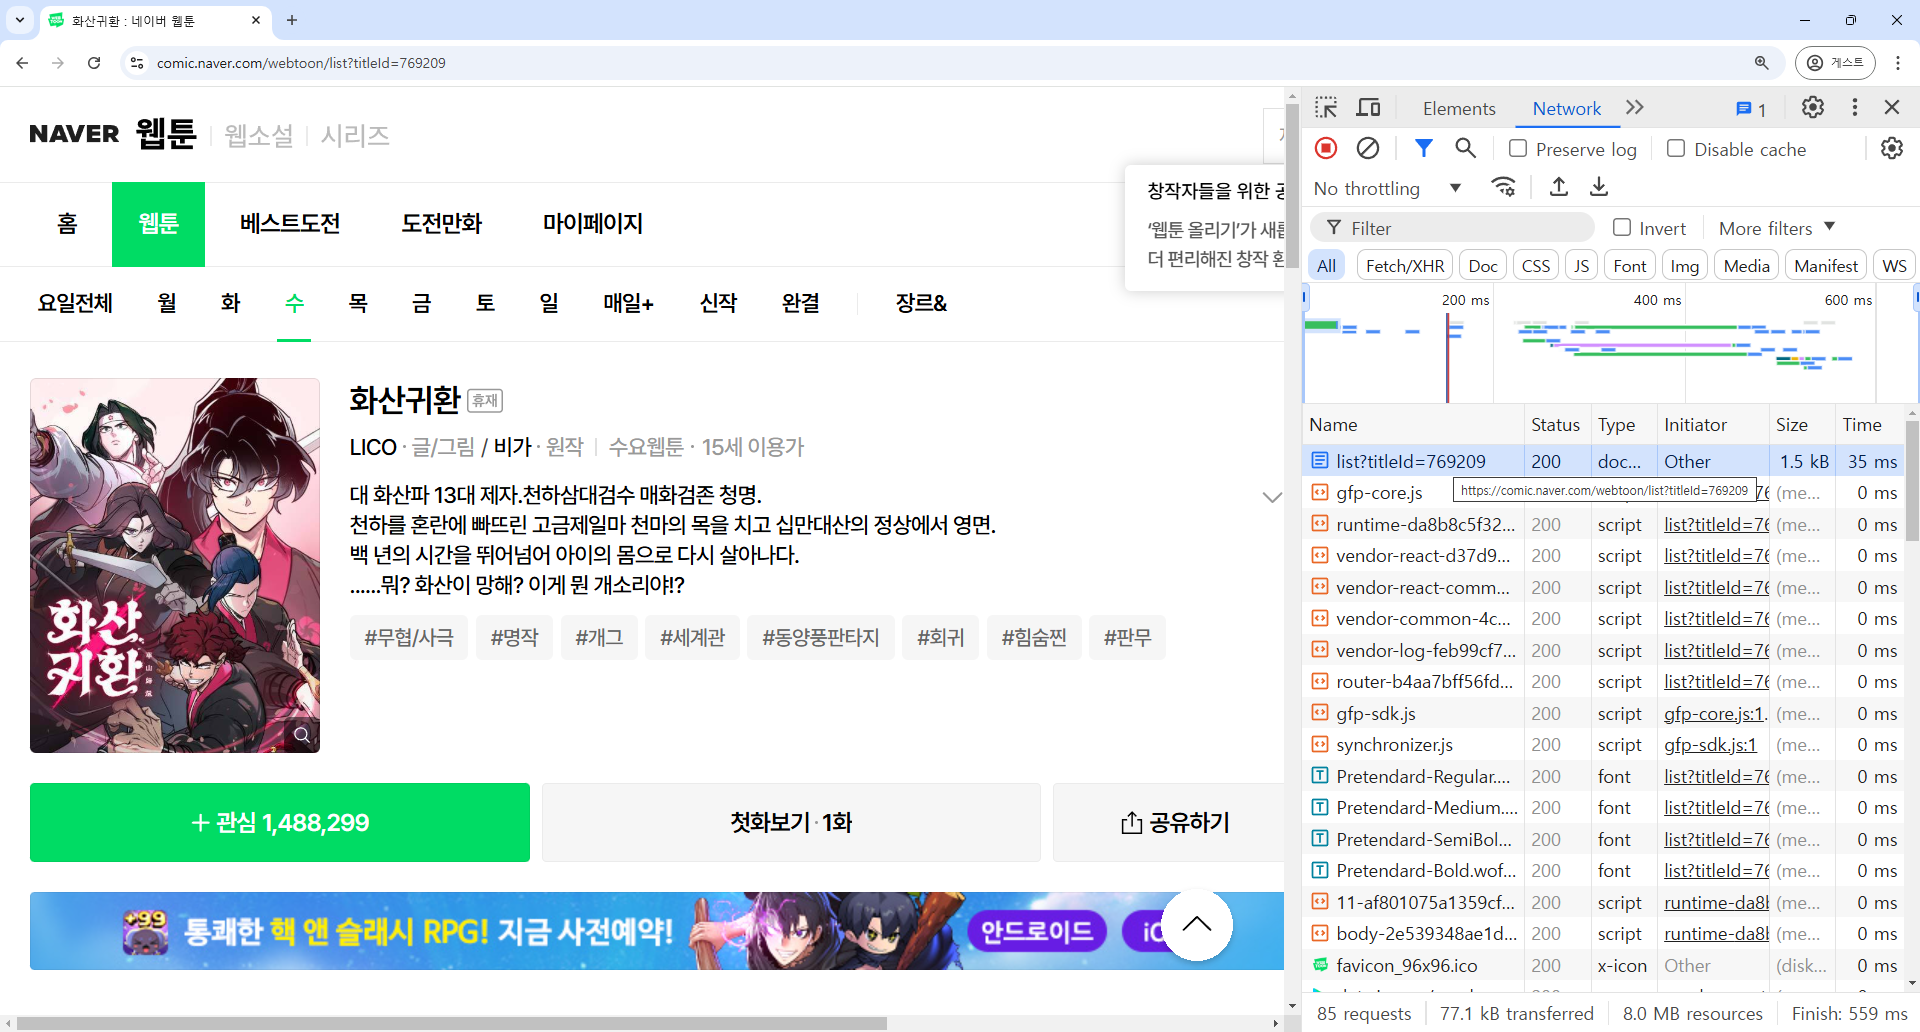
Task: Open the 웹툰 navigation tab
Action: pyautogui.click(x=158, y=224)
